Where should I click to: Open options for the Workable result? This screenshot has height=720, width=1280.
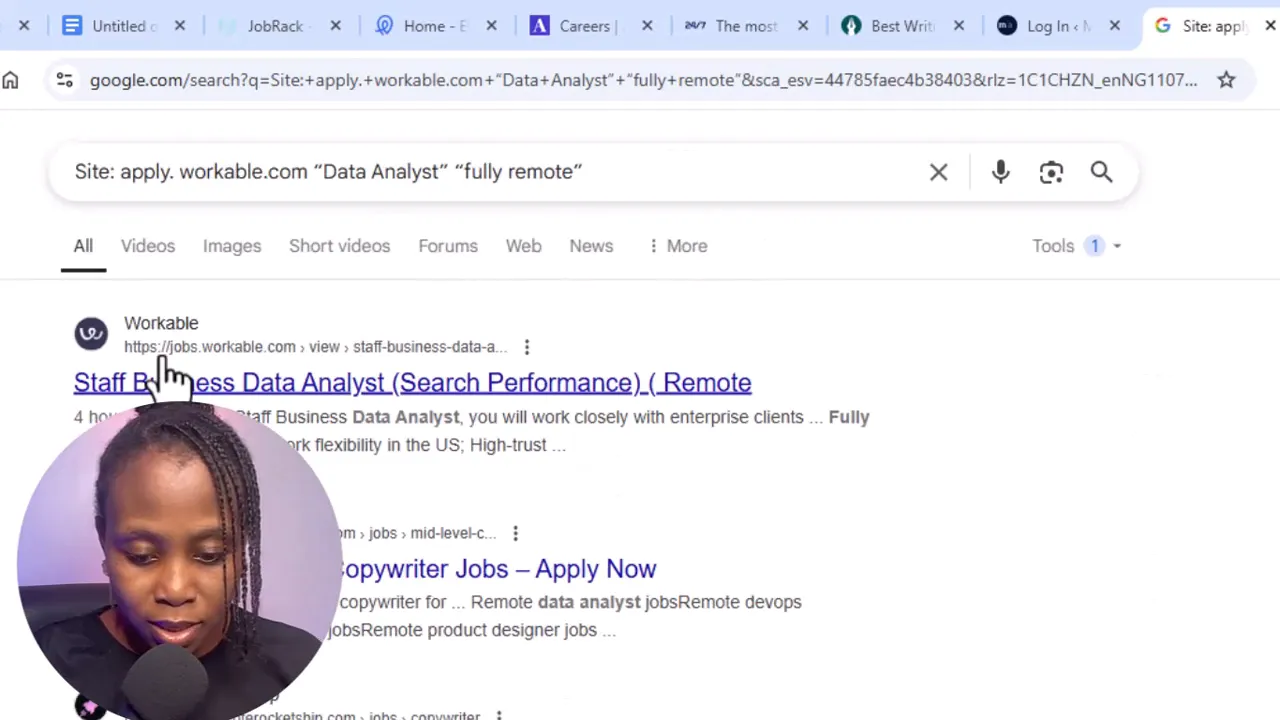click(527, 347)
